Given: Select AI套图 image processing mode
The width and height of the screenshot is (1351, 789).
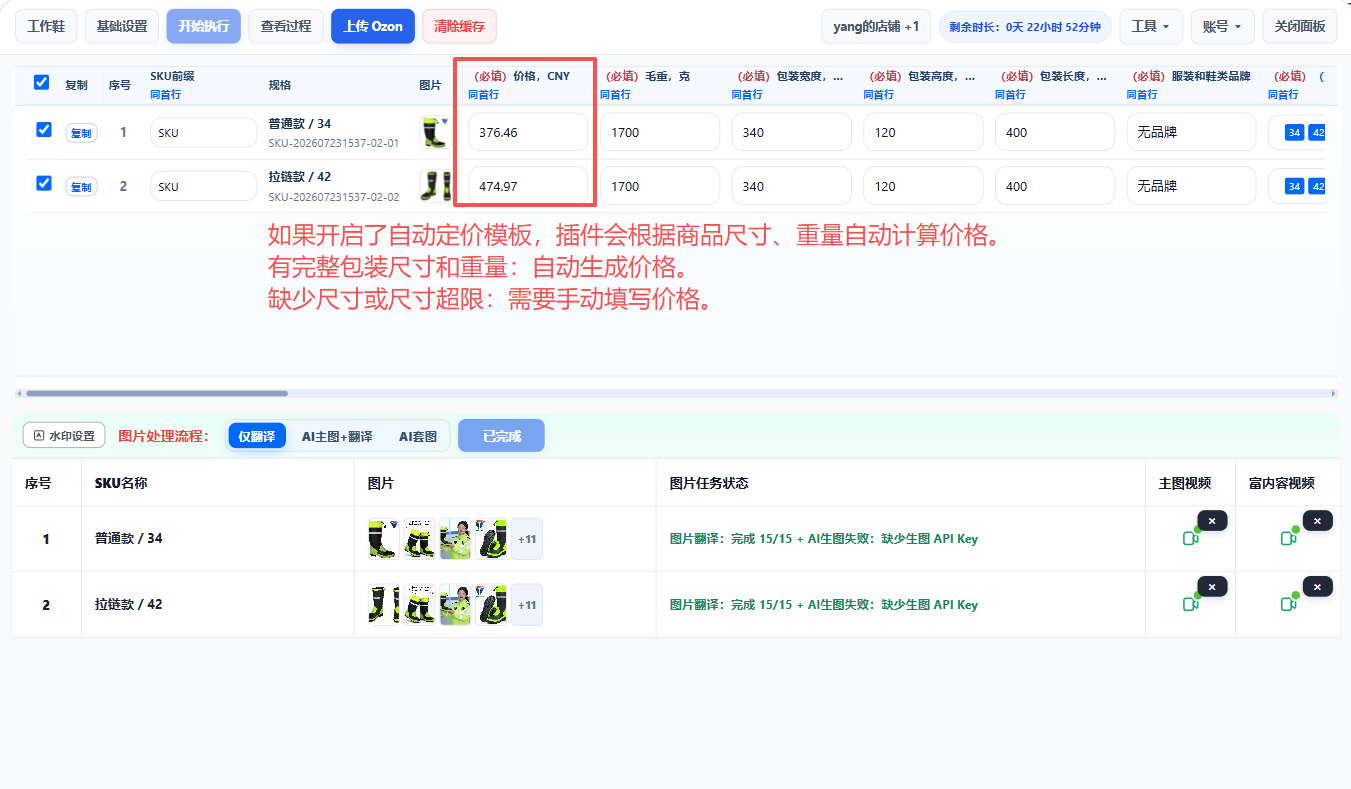Looking at the screenshot, I should pos(418,436).
